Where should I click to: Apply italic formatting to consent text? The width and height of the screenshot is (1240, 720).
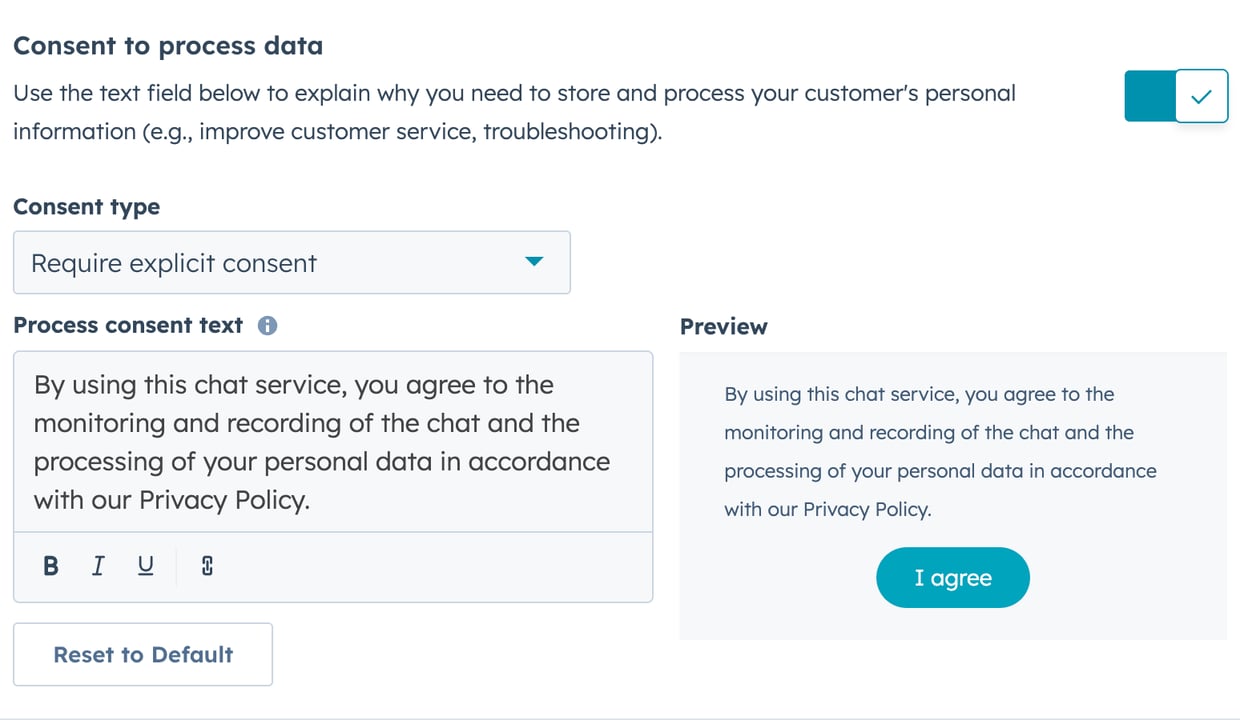coord(97,566)
